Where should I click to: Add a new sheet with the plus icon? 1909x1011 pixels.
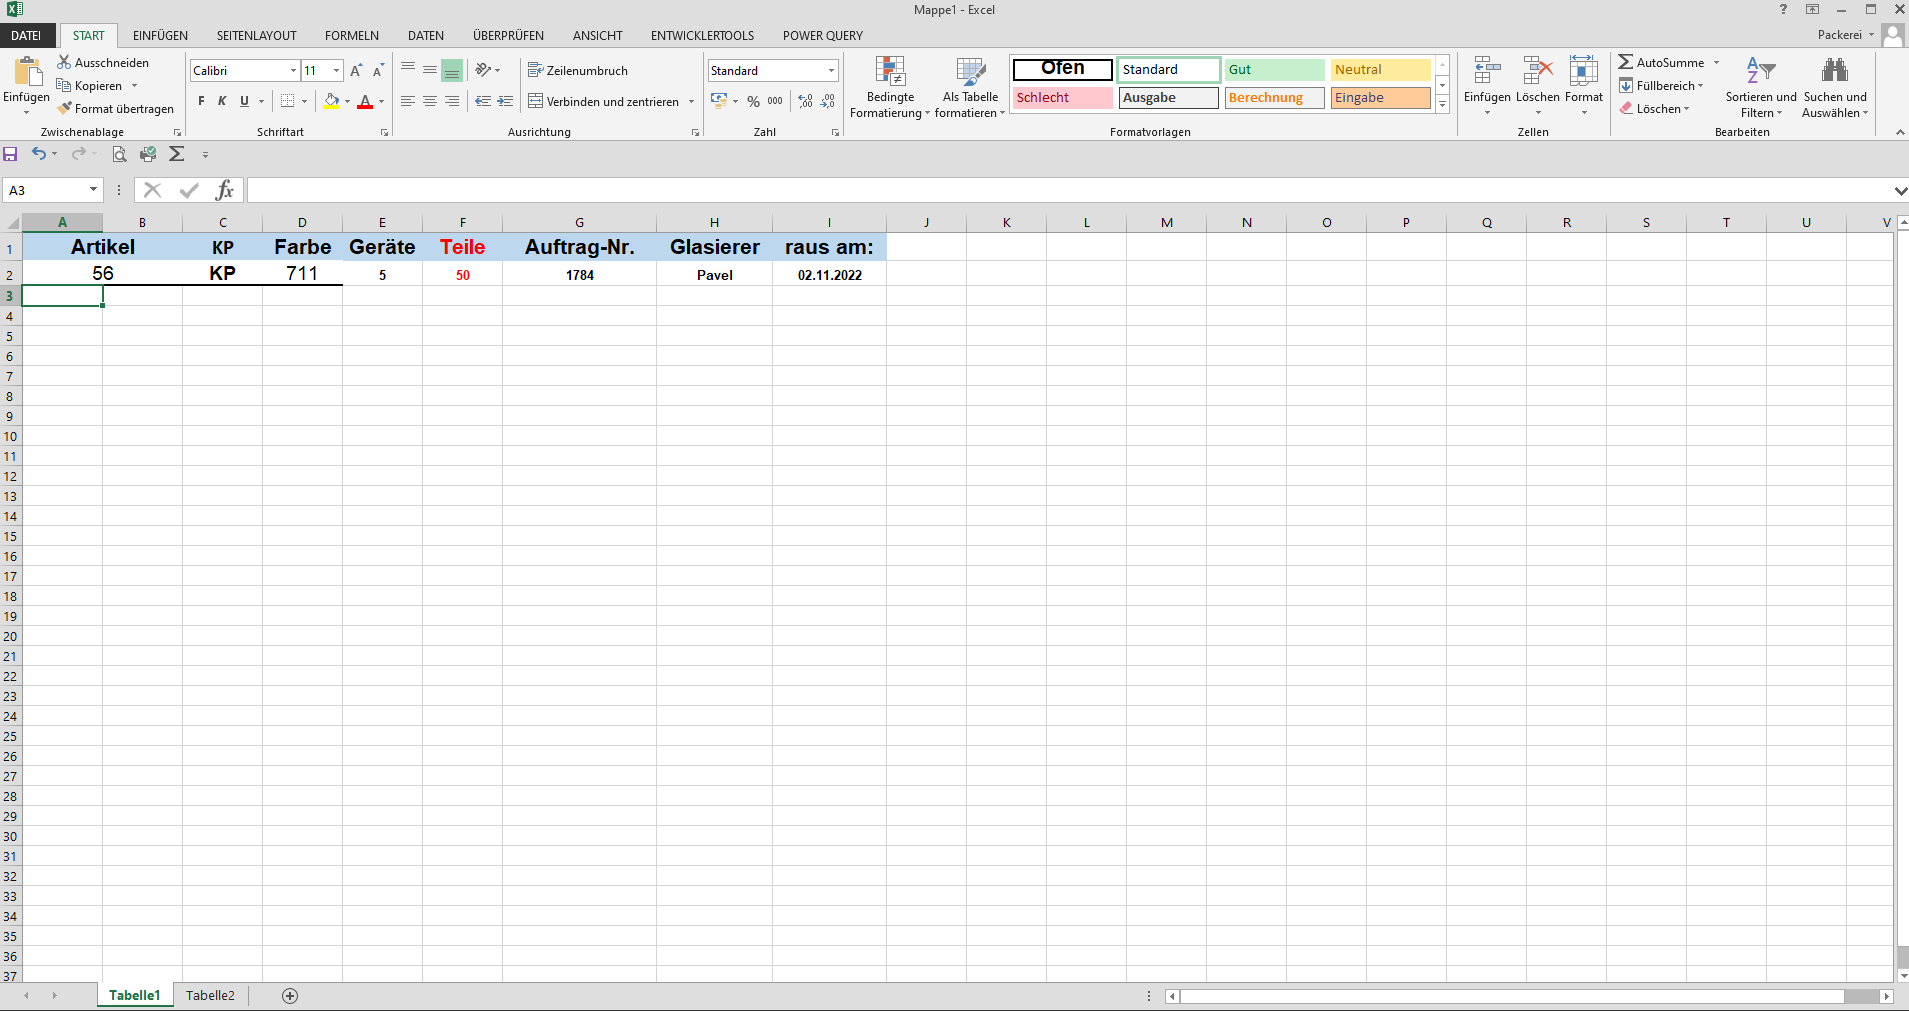click(x=290, y=995)
